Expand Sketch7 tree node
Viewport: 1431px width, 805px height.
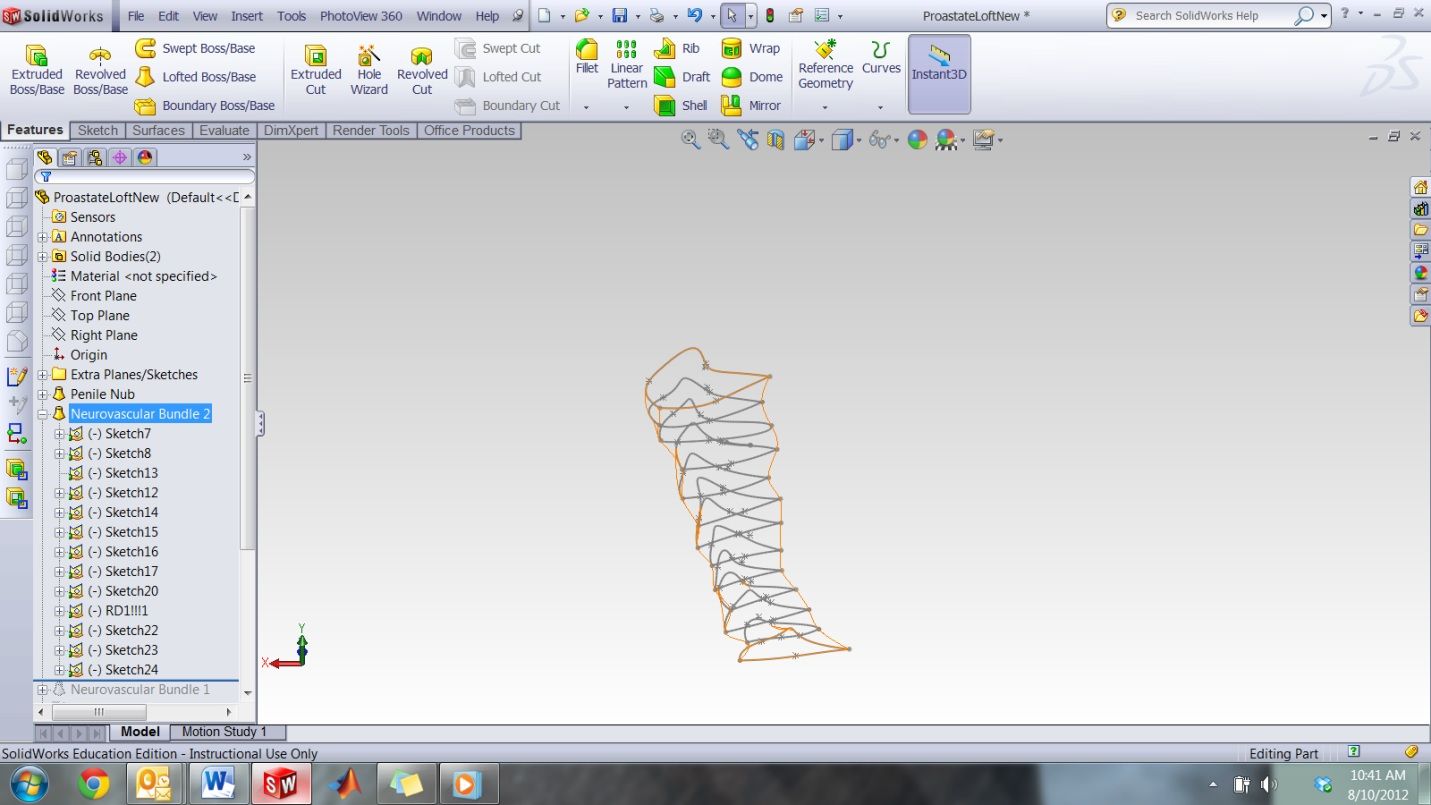pyautogui.click(x=59, y=434)
